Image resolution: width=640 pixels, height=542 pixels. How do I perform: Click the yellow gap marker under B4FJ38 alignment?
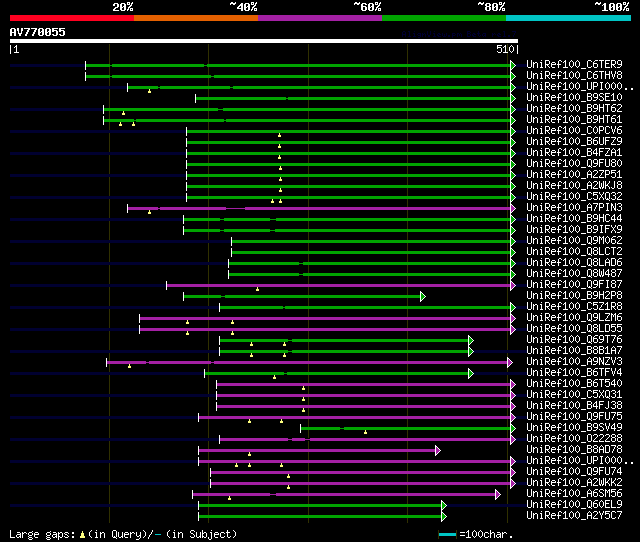[x=303, y=410]
